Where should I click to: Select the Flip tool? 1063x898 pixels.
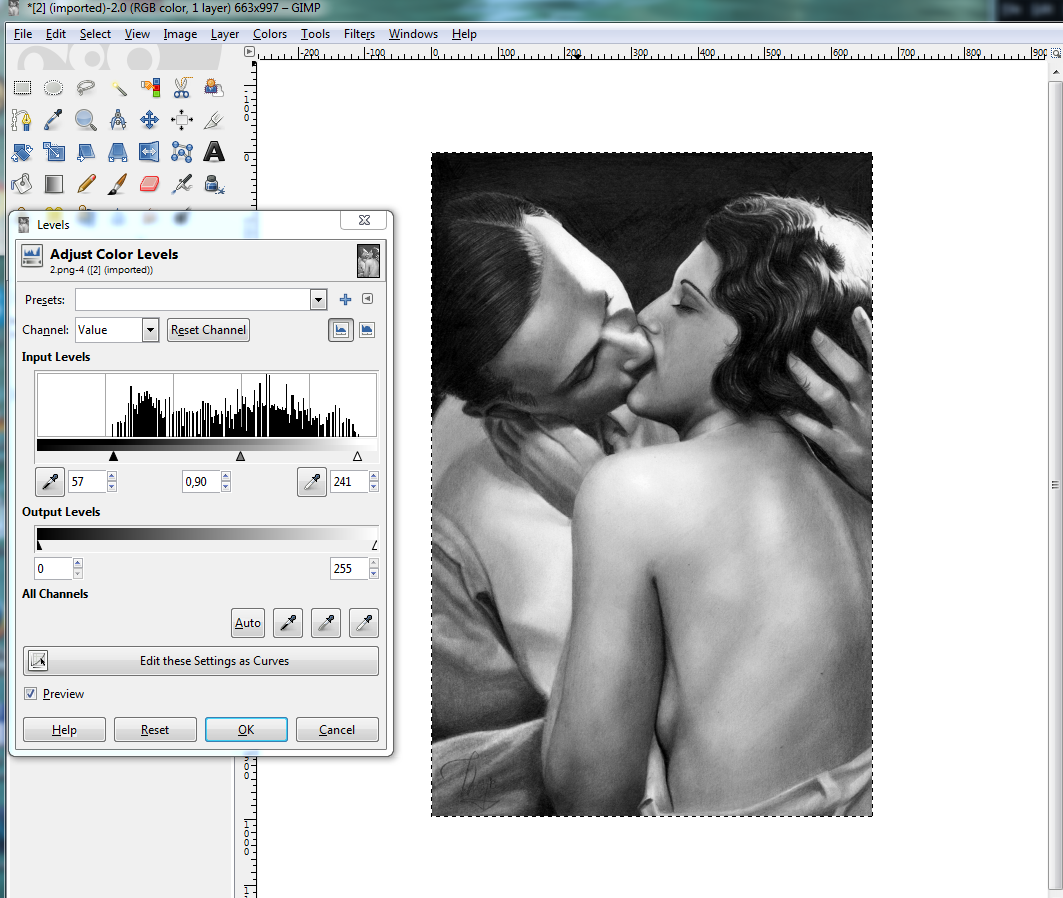(150, 152)
